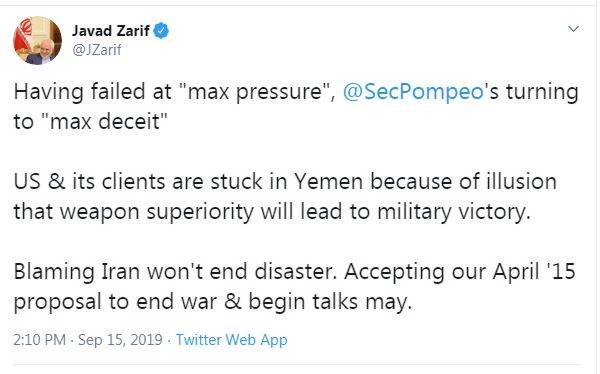The width and height of the screenshot is (600, 374).
Task: Click the 2:10 PM timestamp
Action: 39,340
